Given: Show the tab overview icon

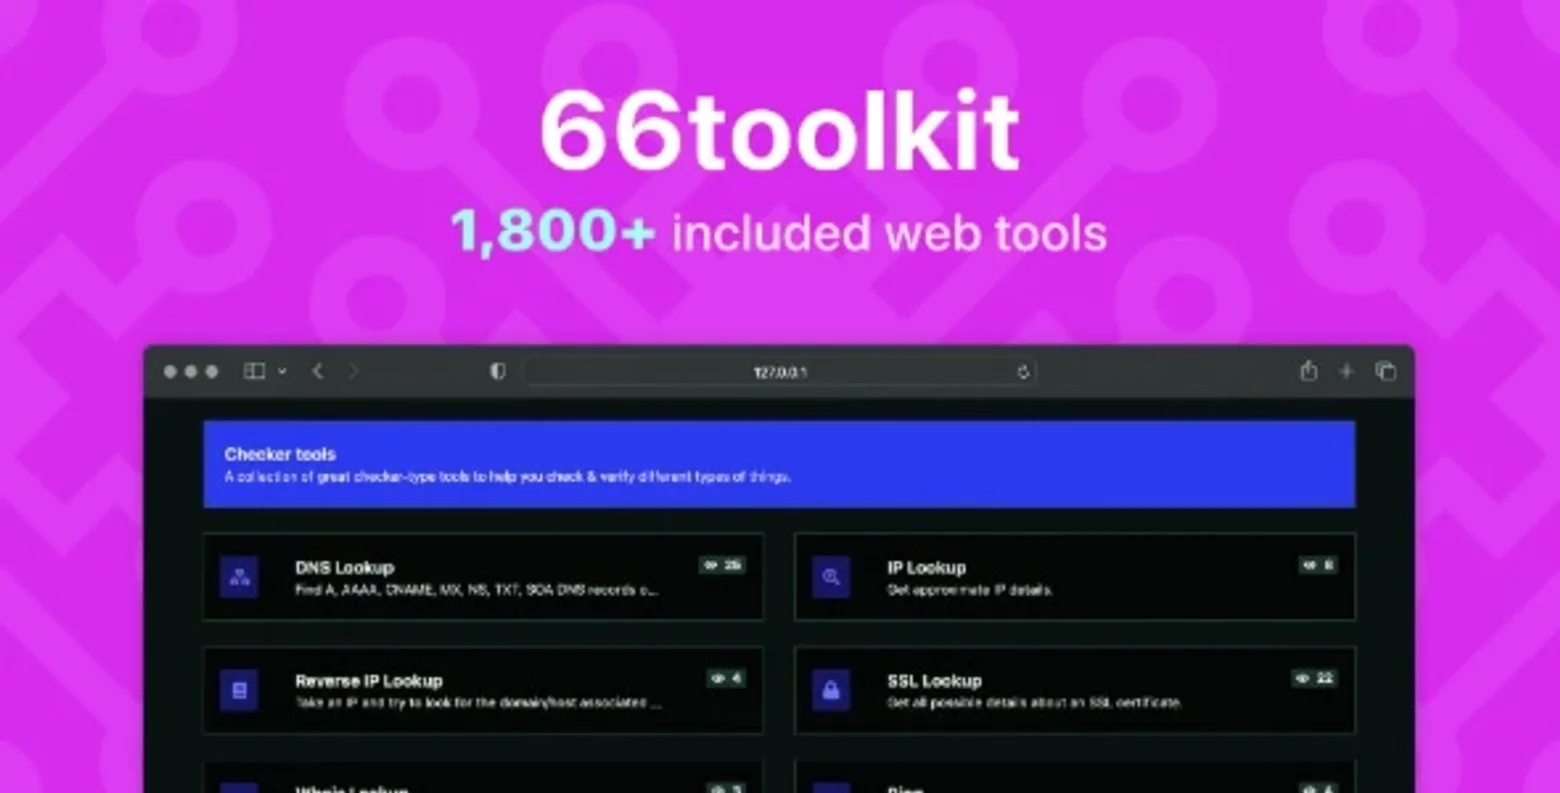Looking at the screenshot, I should tap(1386, 371).
